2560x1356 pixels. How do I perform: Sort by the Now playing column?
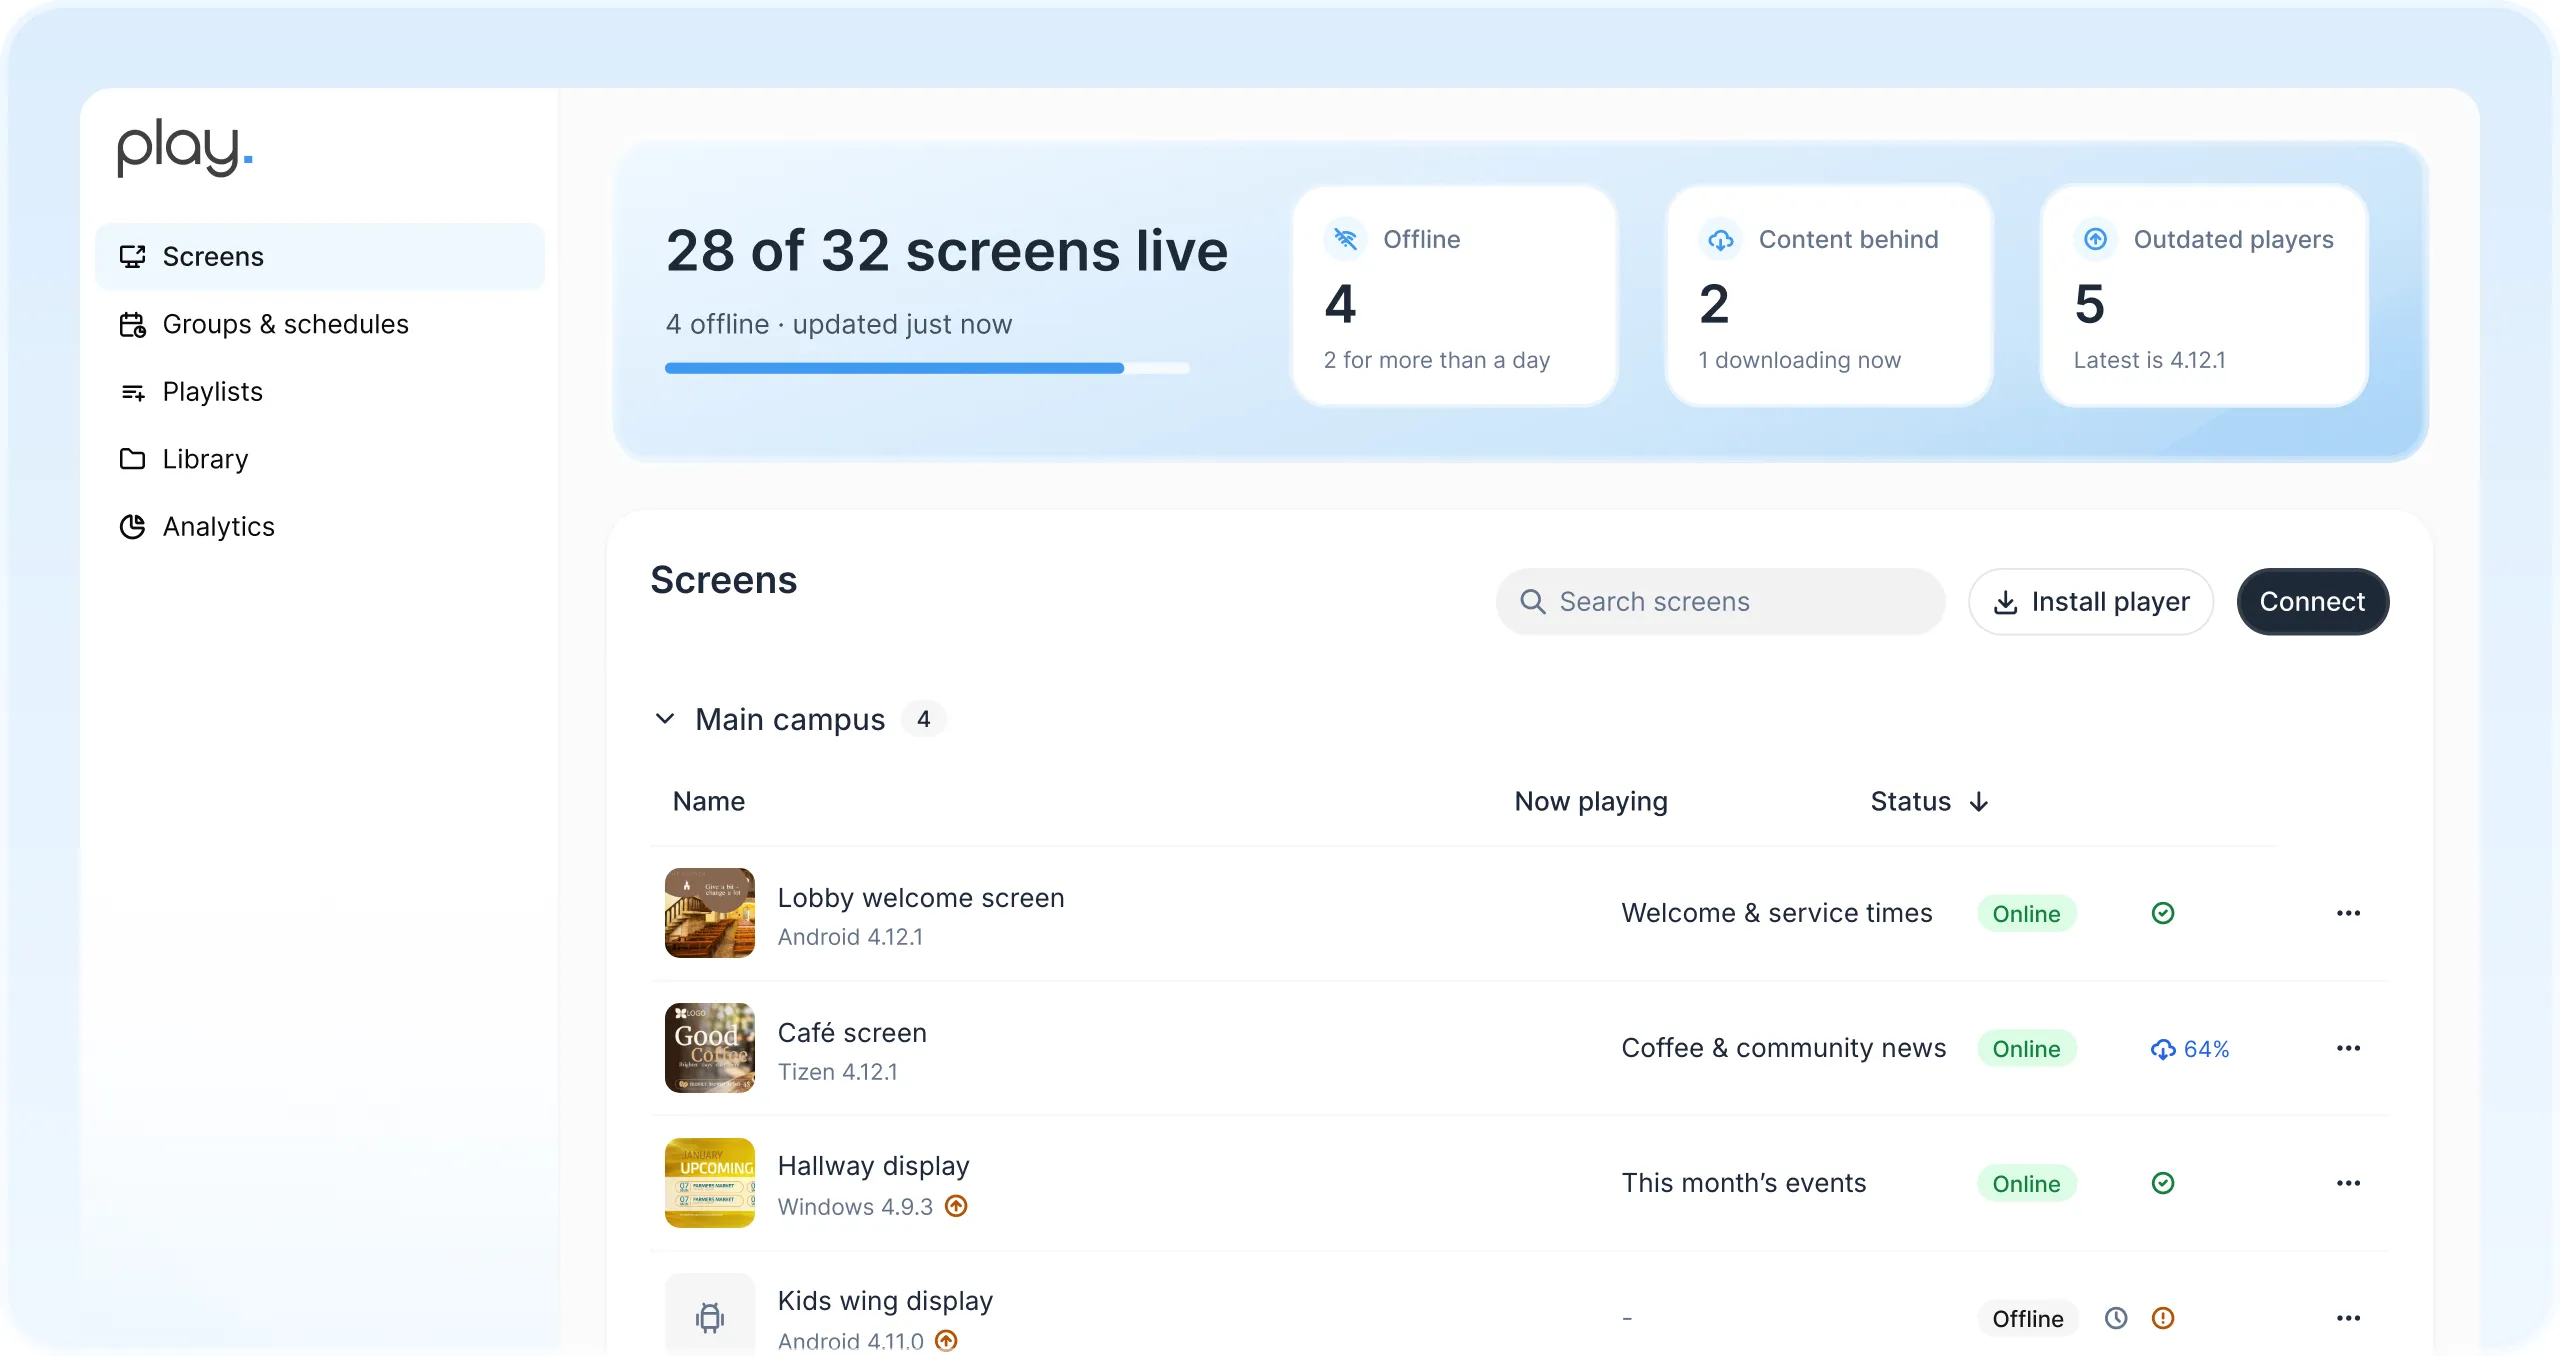click(1590, 802)
